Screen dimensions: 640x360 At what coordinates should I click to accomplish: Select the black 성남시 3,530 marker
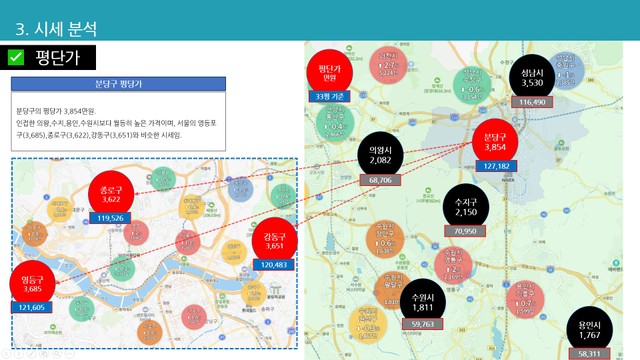pos(532,78)
